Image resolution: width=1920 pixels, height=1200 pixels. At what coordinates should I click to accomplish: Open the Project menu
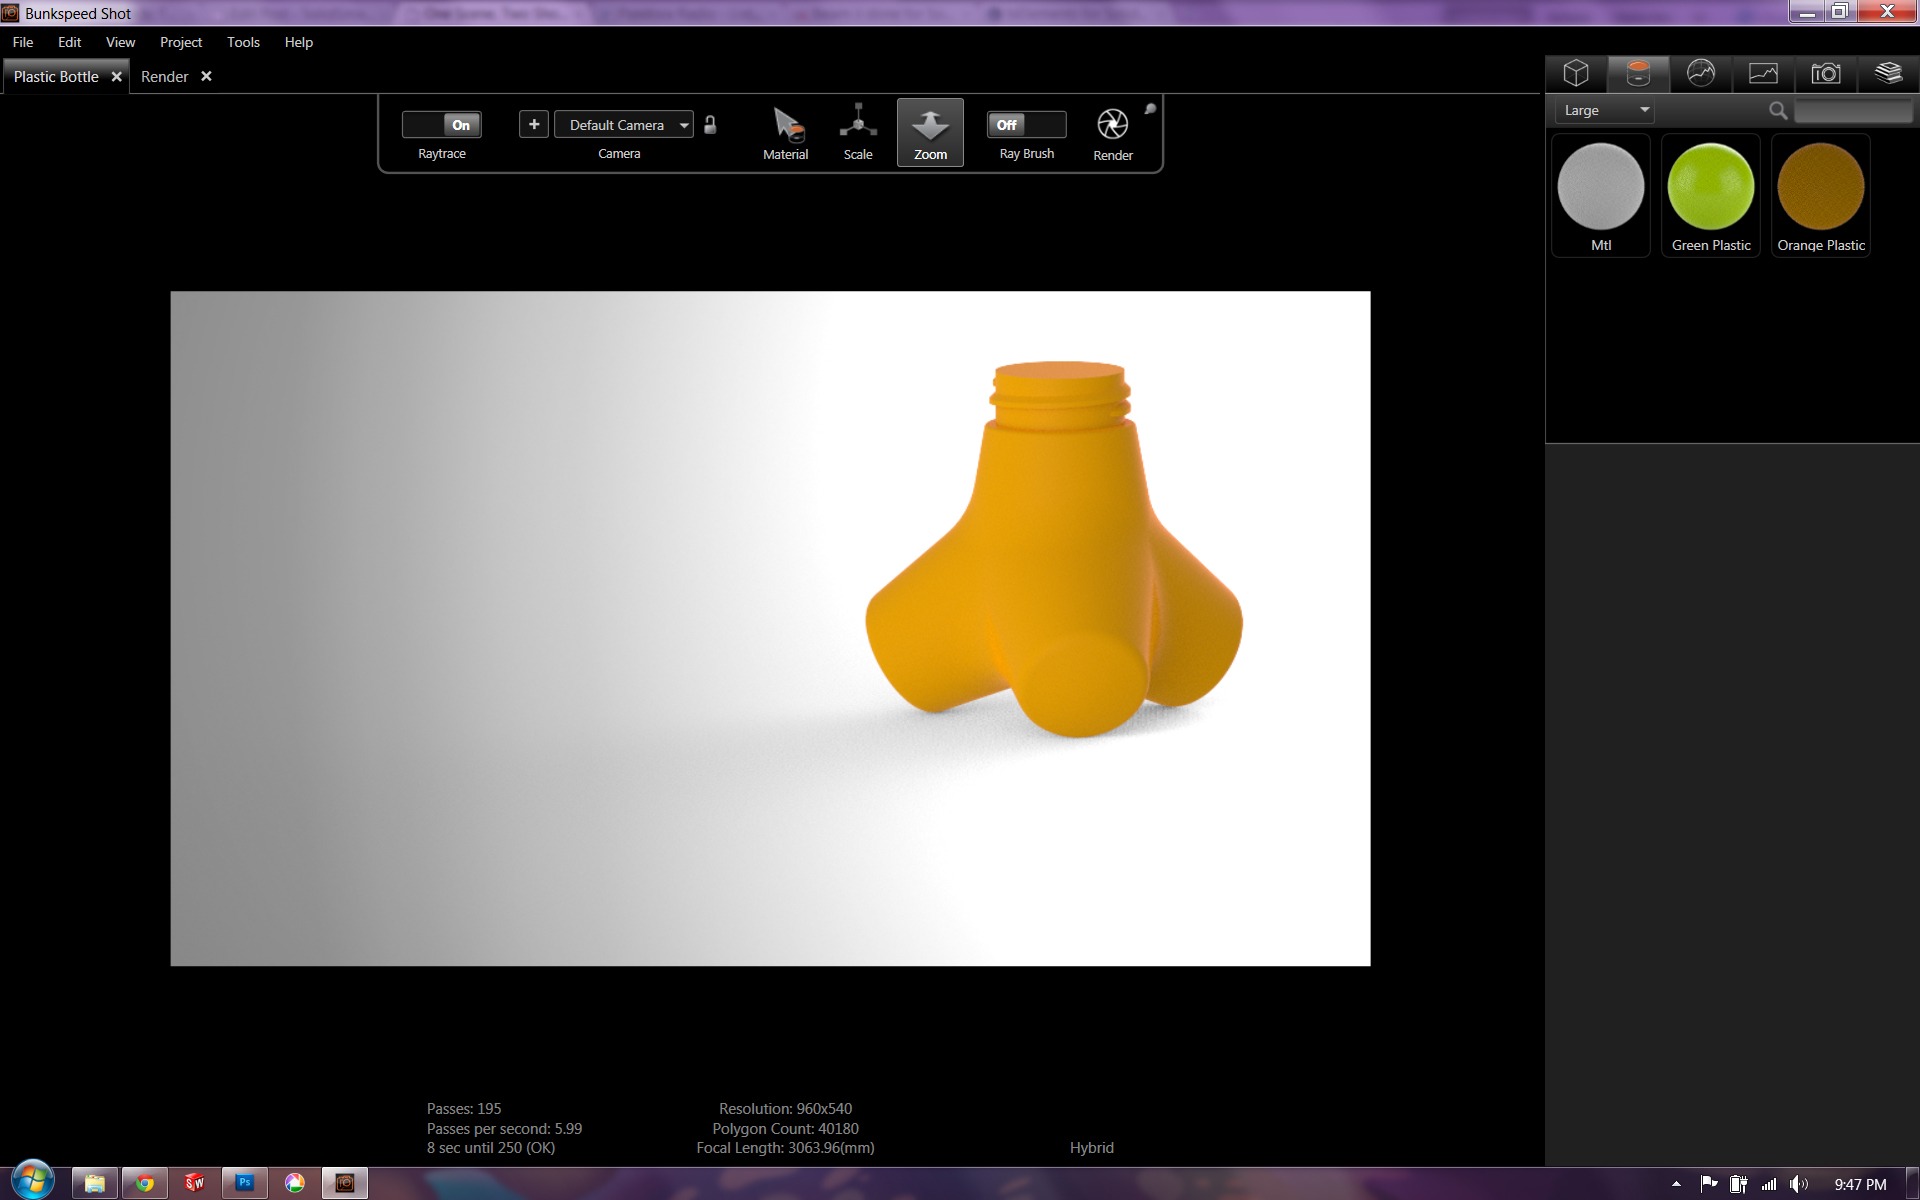pos(181,42)
